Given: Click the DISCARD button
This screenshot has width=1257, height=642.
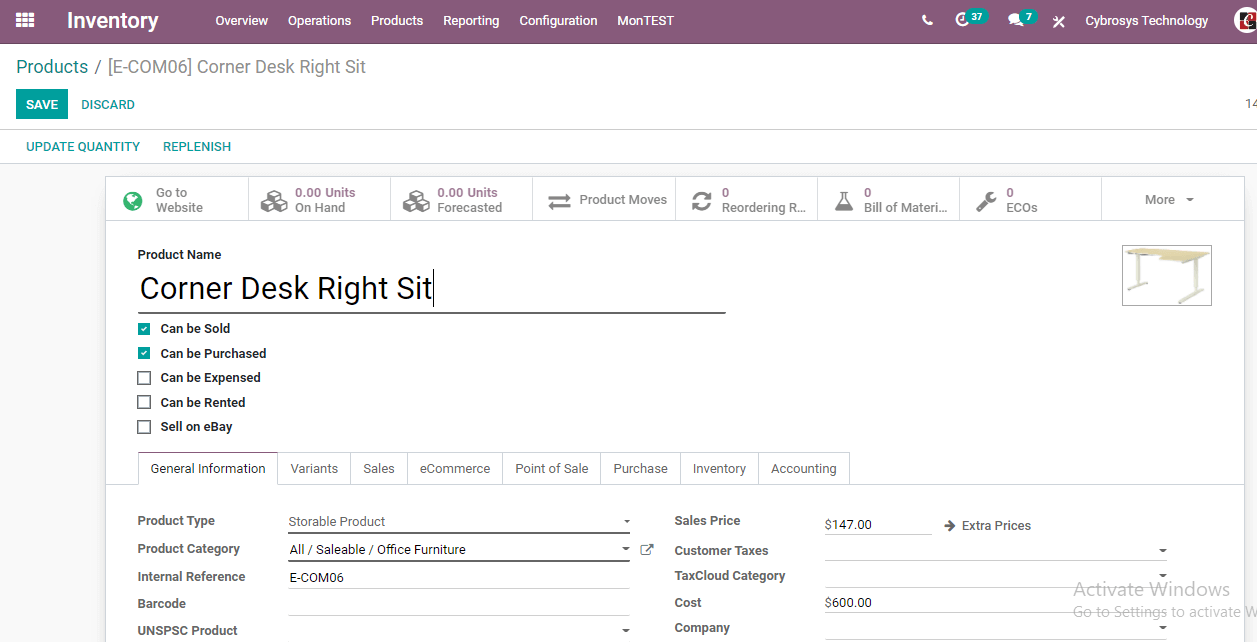Looking at the screenshot, I should pyautogui.click(x=108, y=104).
